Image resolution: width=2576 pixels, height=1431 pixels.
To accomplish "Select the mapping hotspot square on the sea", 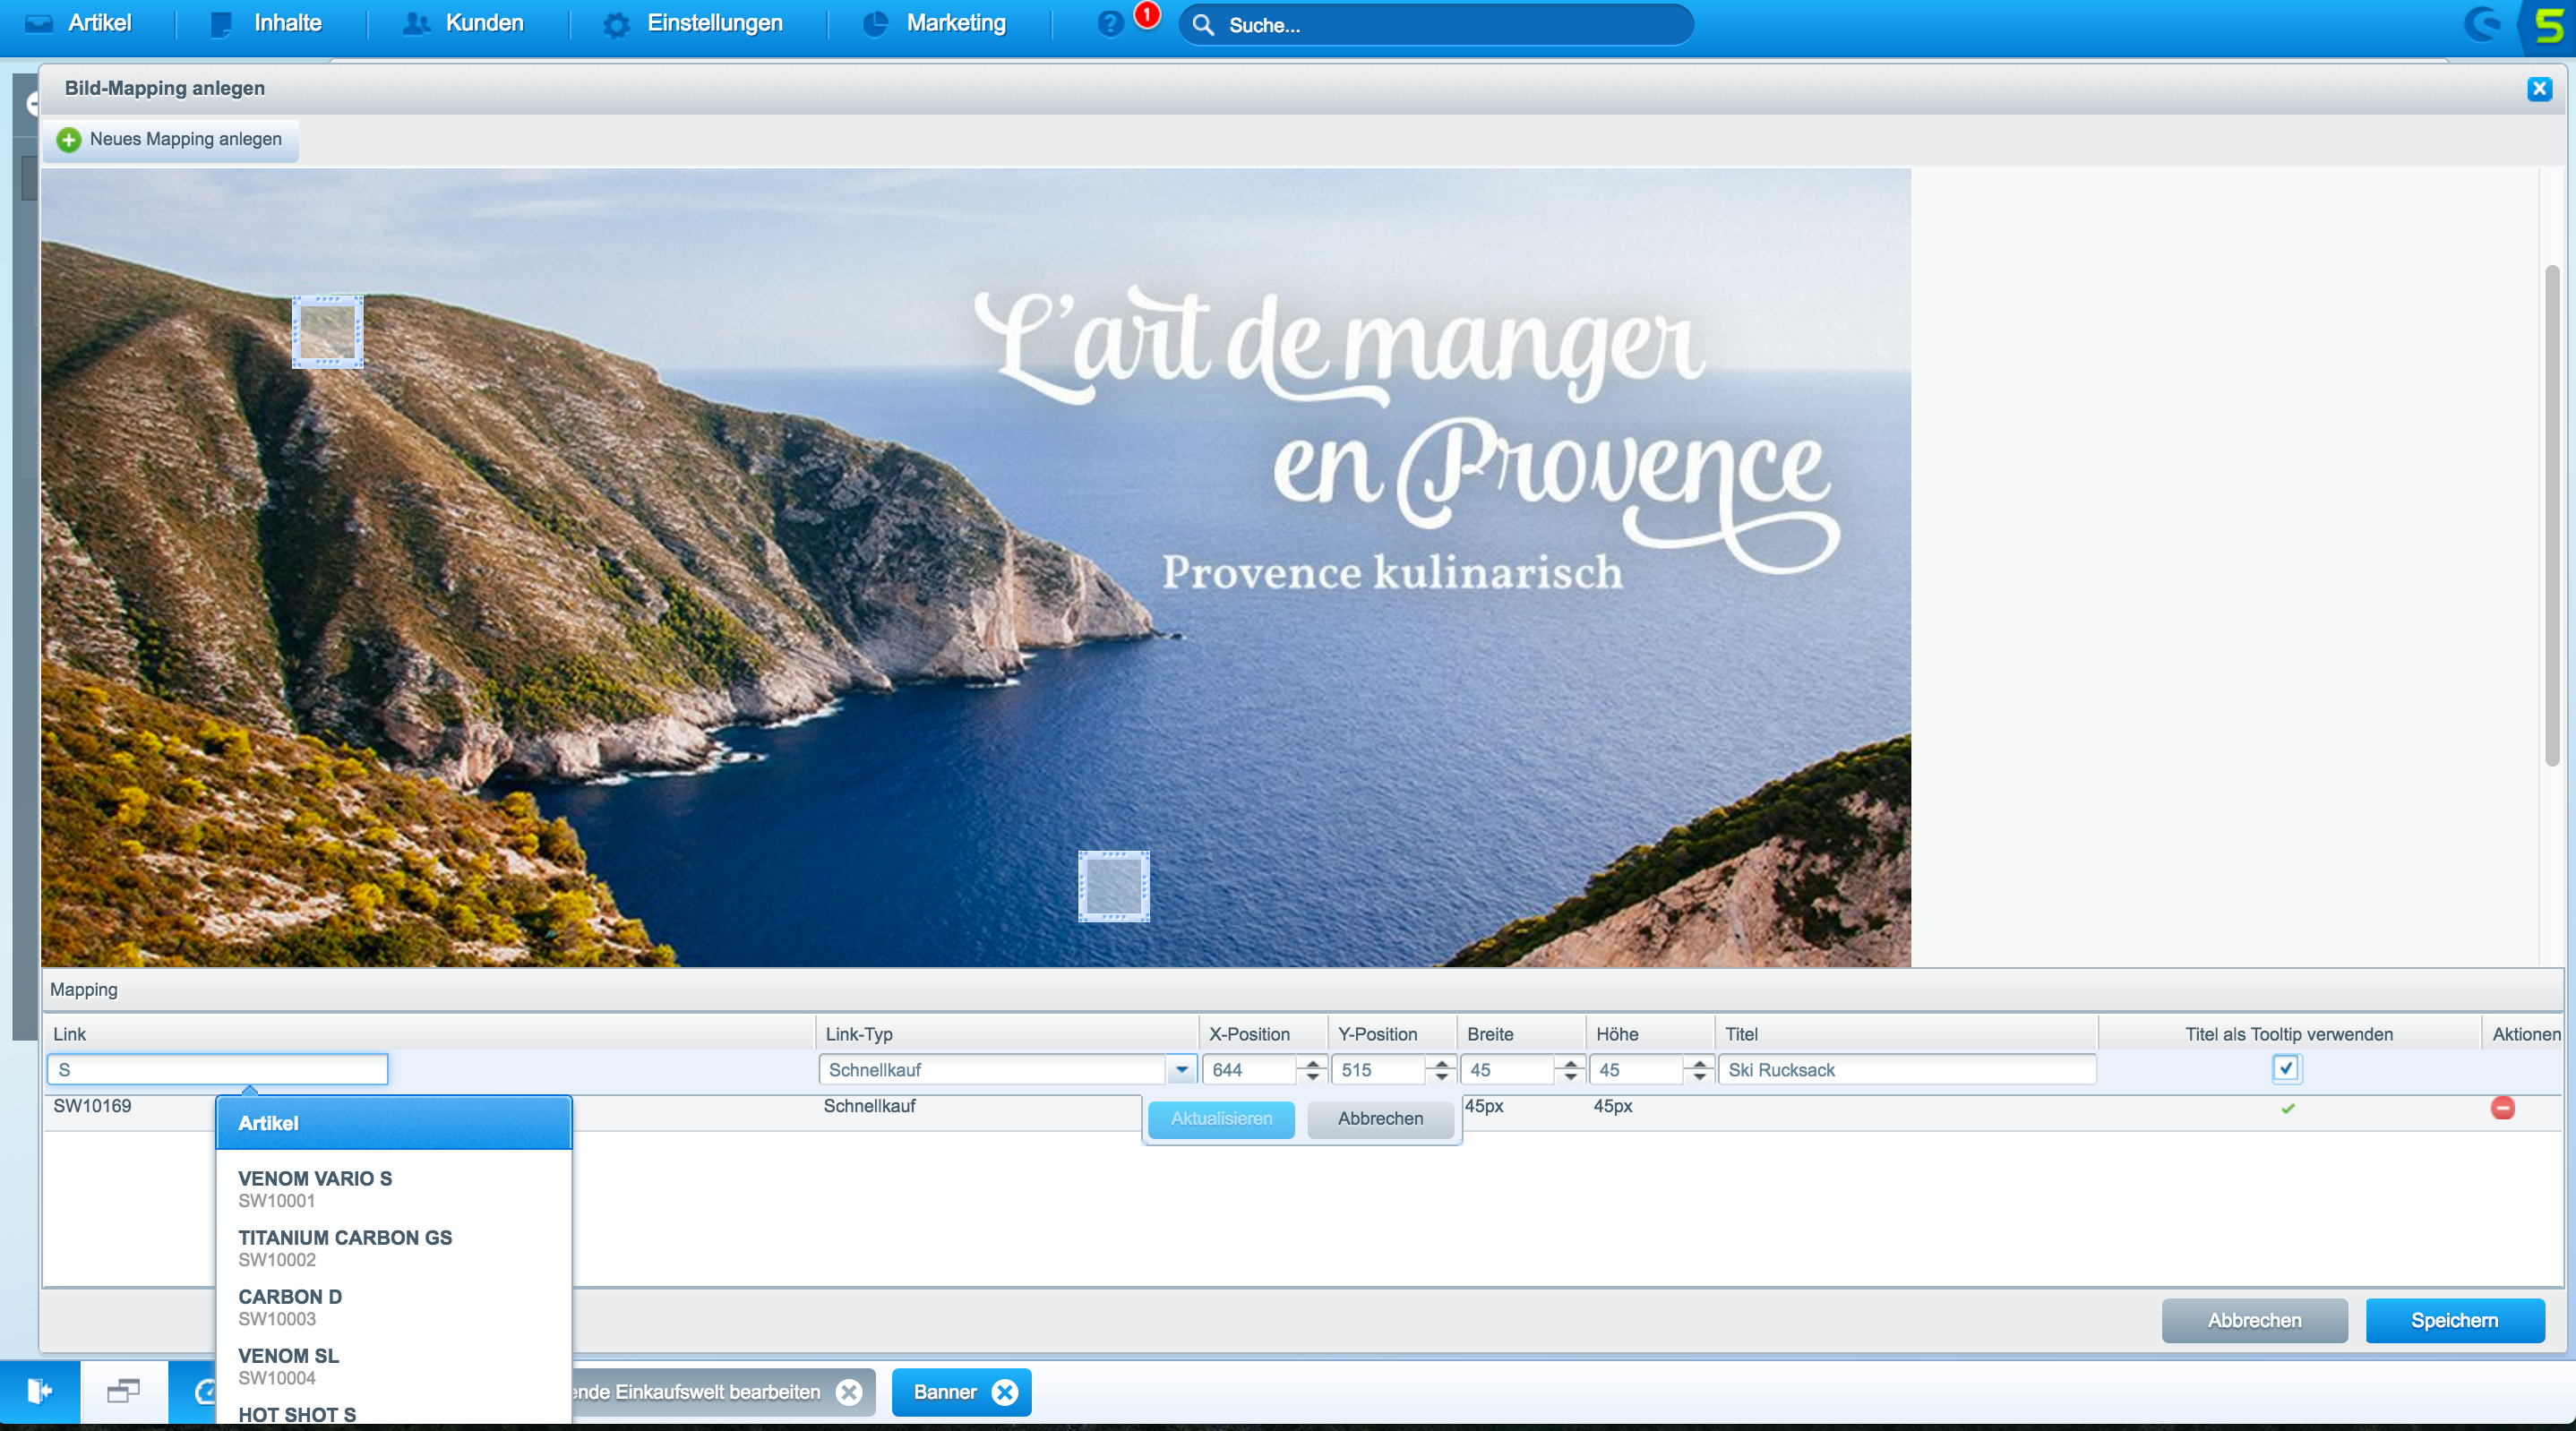I will [1113, 886].
